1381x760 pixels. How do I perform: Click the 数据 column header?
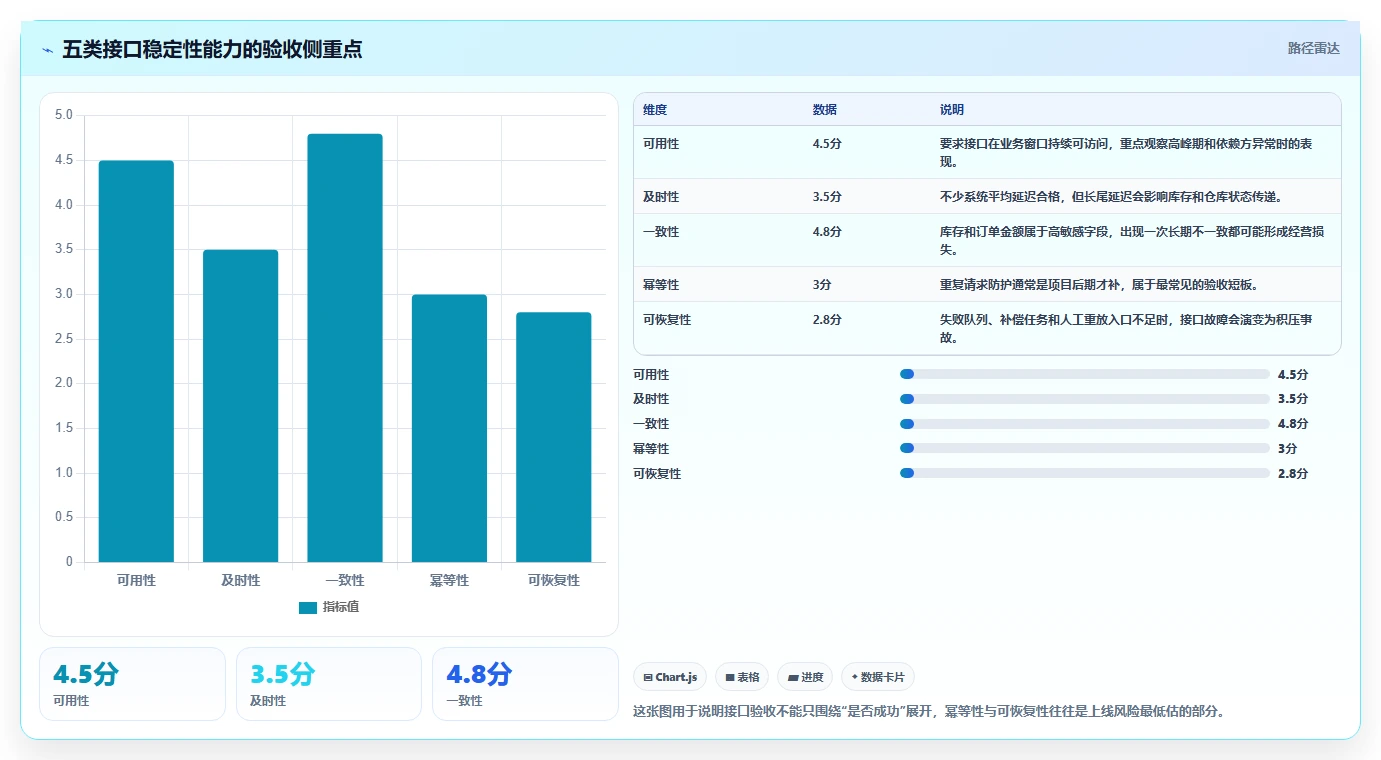tap(825, 109)
